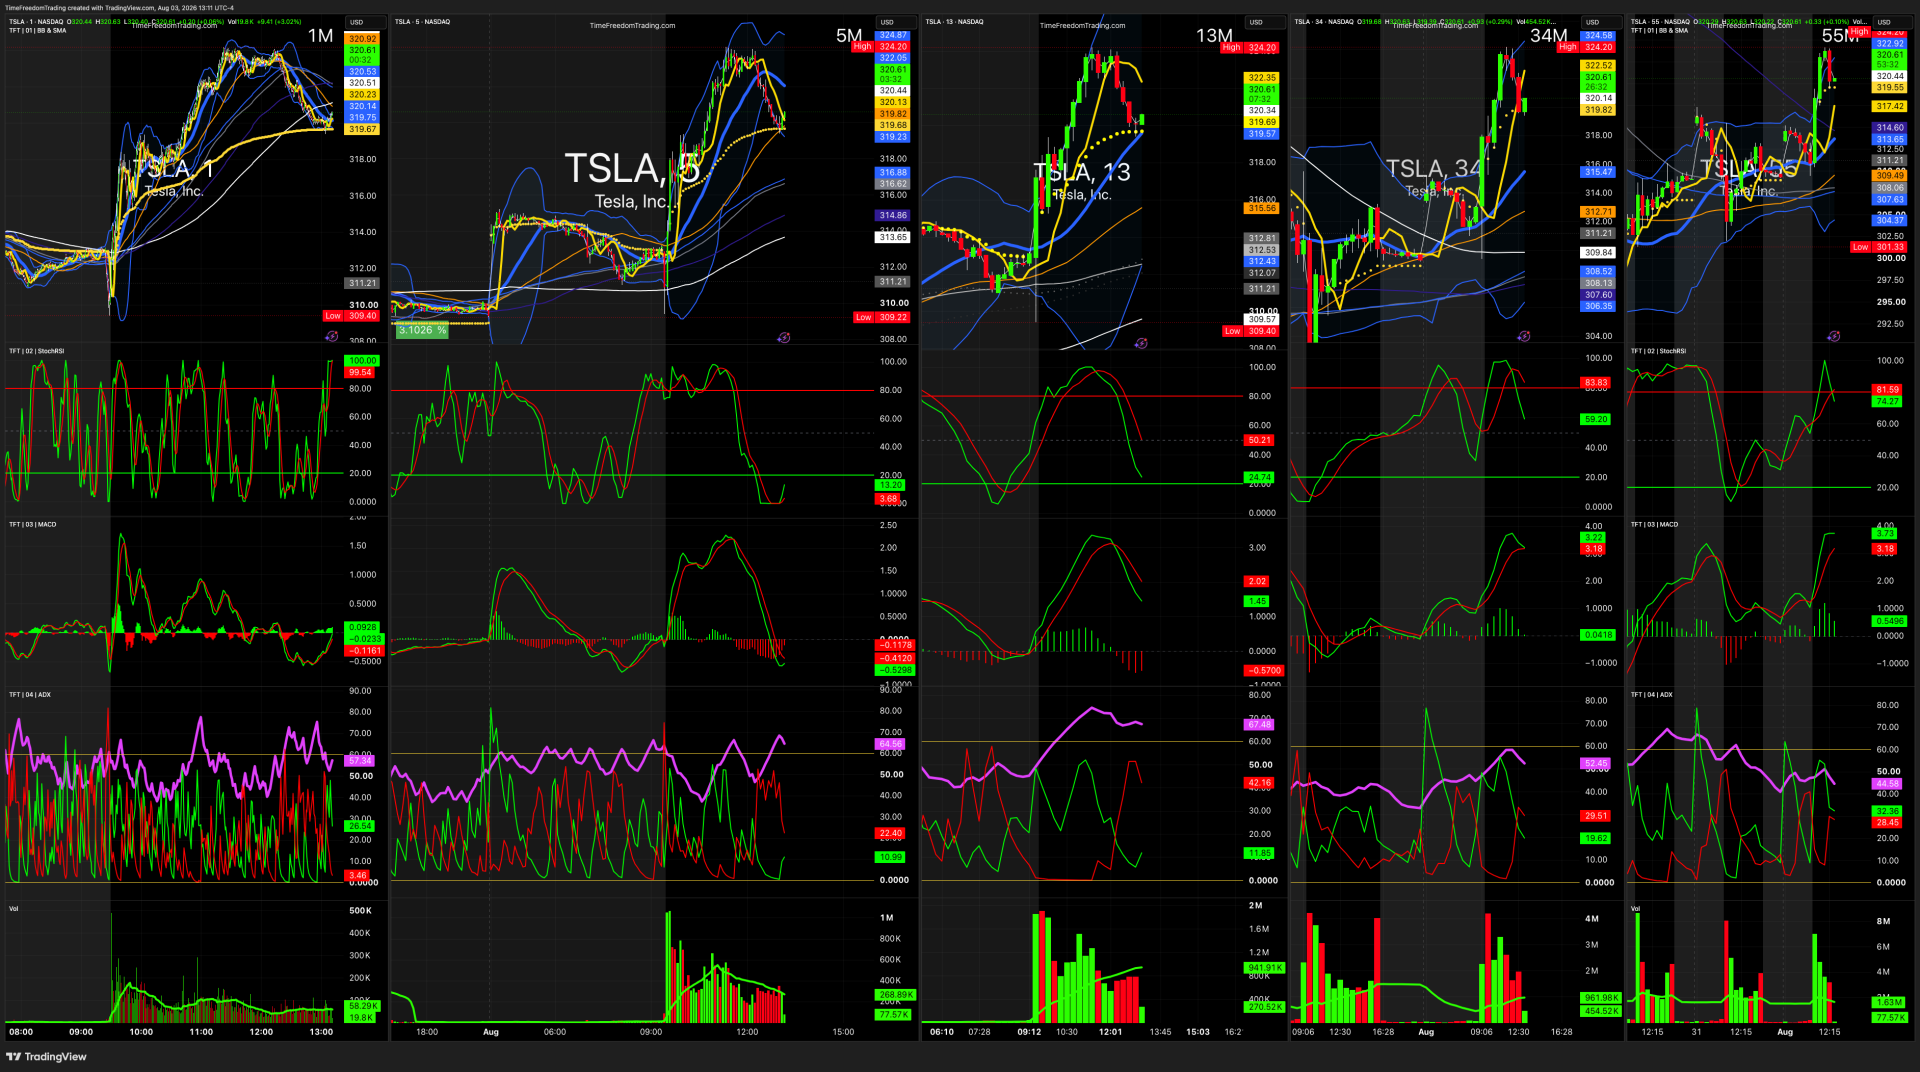
Task: Click the 'Low 309.40' price label in 13M chart
Action: pyautogui.click(x=1250, y=331)
